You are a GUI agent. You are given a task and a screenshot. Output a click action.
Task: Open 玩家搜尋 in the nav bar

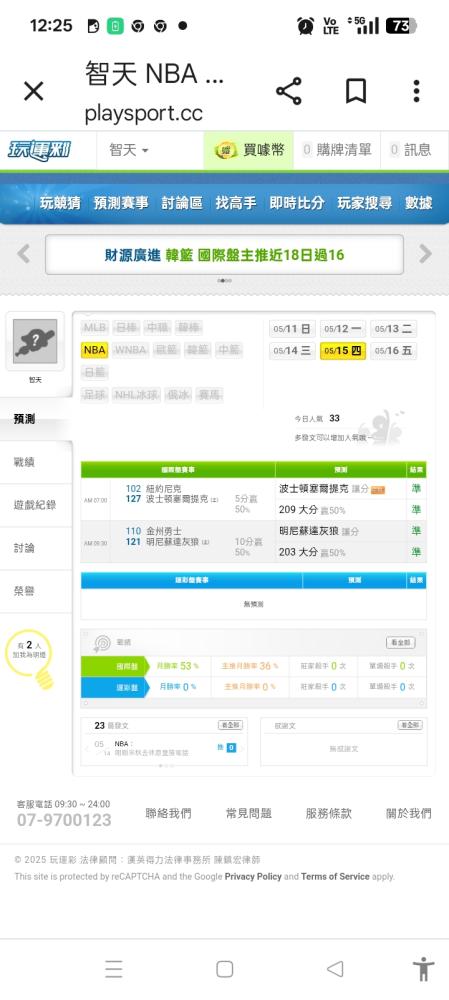pyautogui.click(x=364, y=203)
